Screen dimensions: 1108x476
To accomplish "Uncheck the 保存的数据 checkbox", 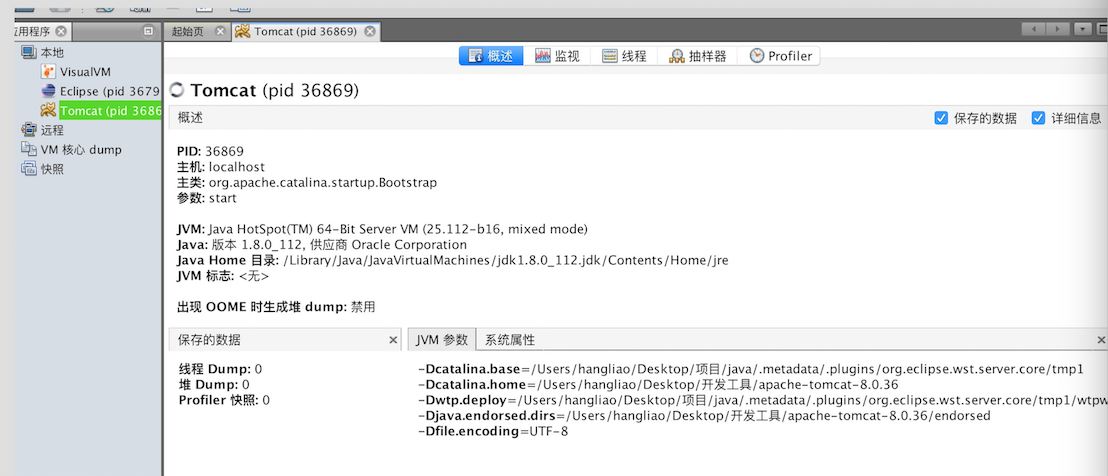I will [941, 118].
